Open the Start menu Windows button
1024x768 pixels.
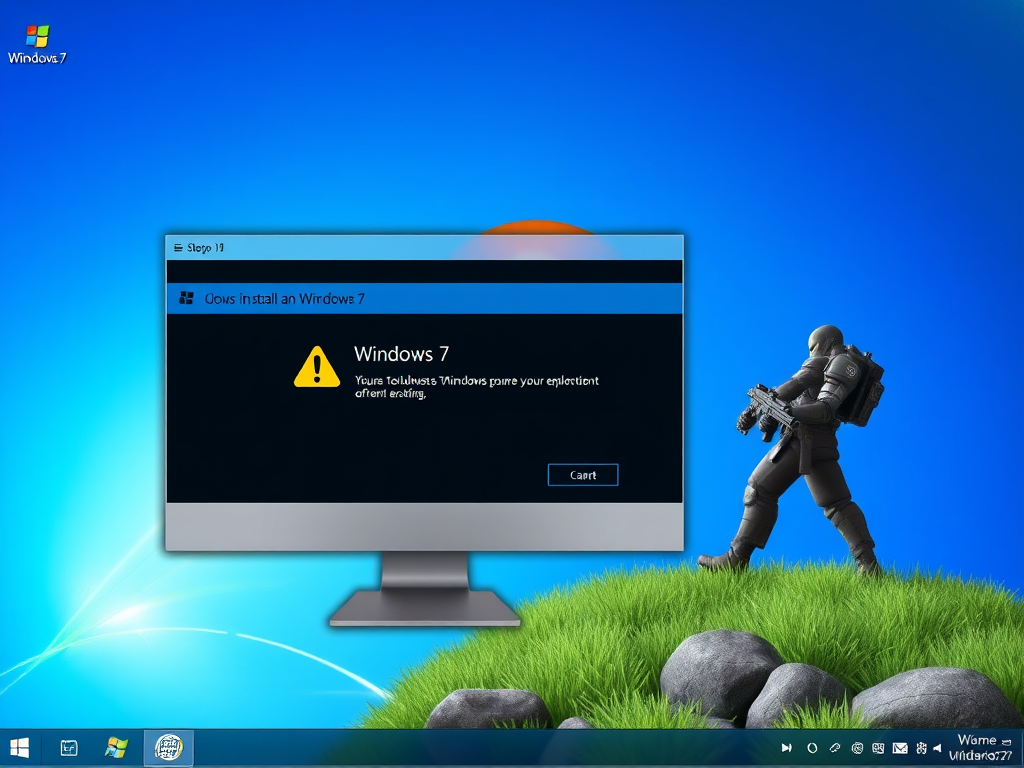click(x=19, y=748)
